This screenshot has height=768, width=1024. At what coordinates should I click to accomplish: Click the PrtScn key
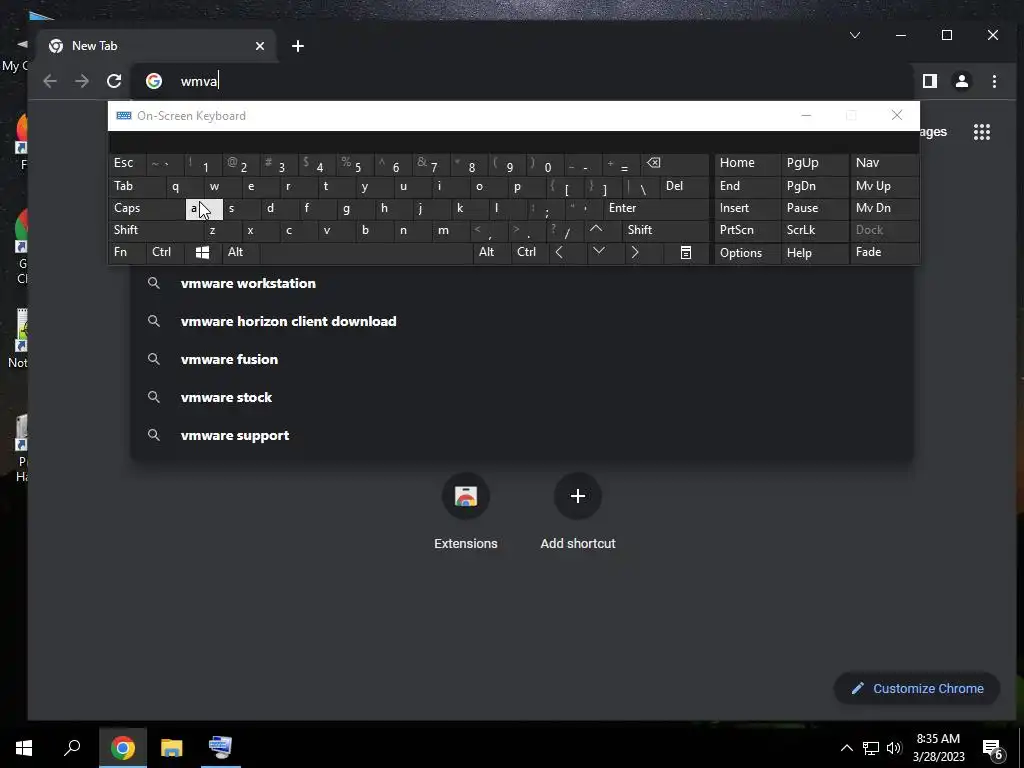pos(747,230)
